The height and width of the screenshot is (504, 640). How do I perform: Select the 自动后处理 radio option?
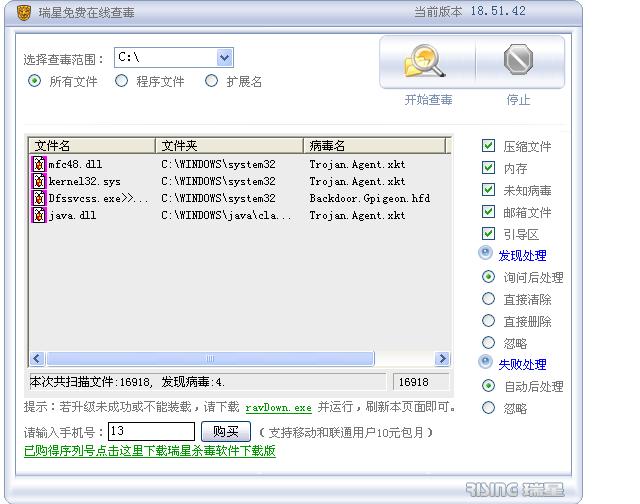tap(488, 386)
